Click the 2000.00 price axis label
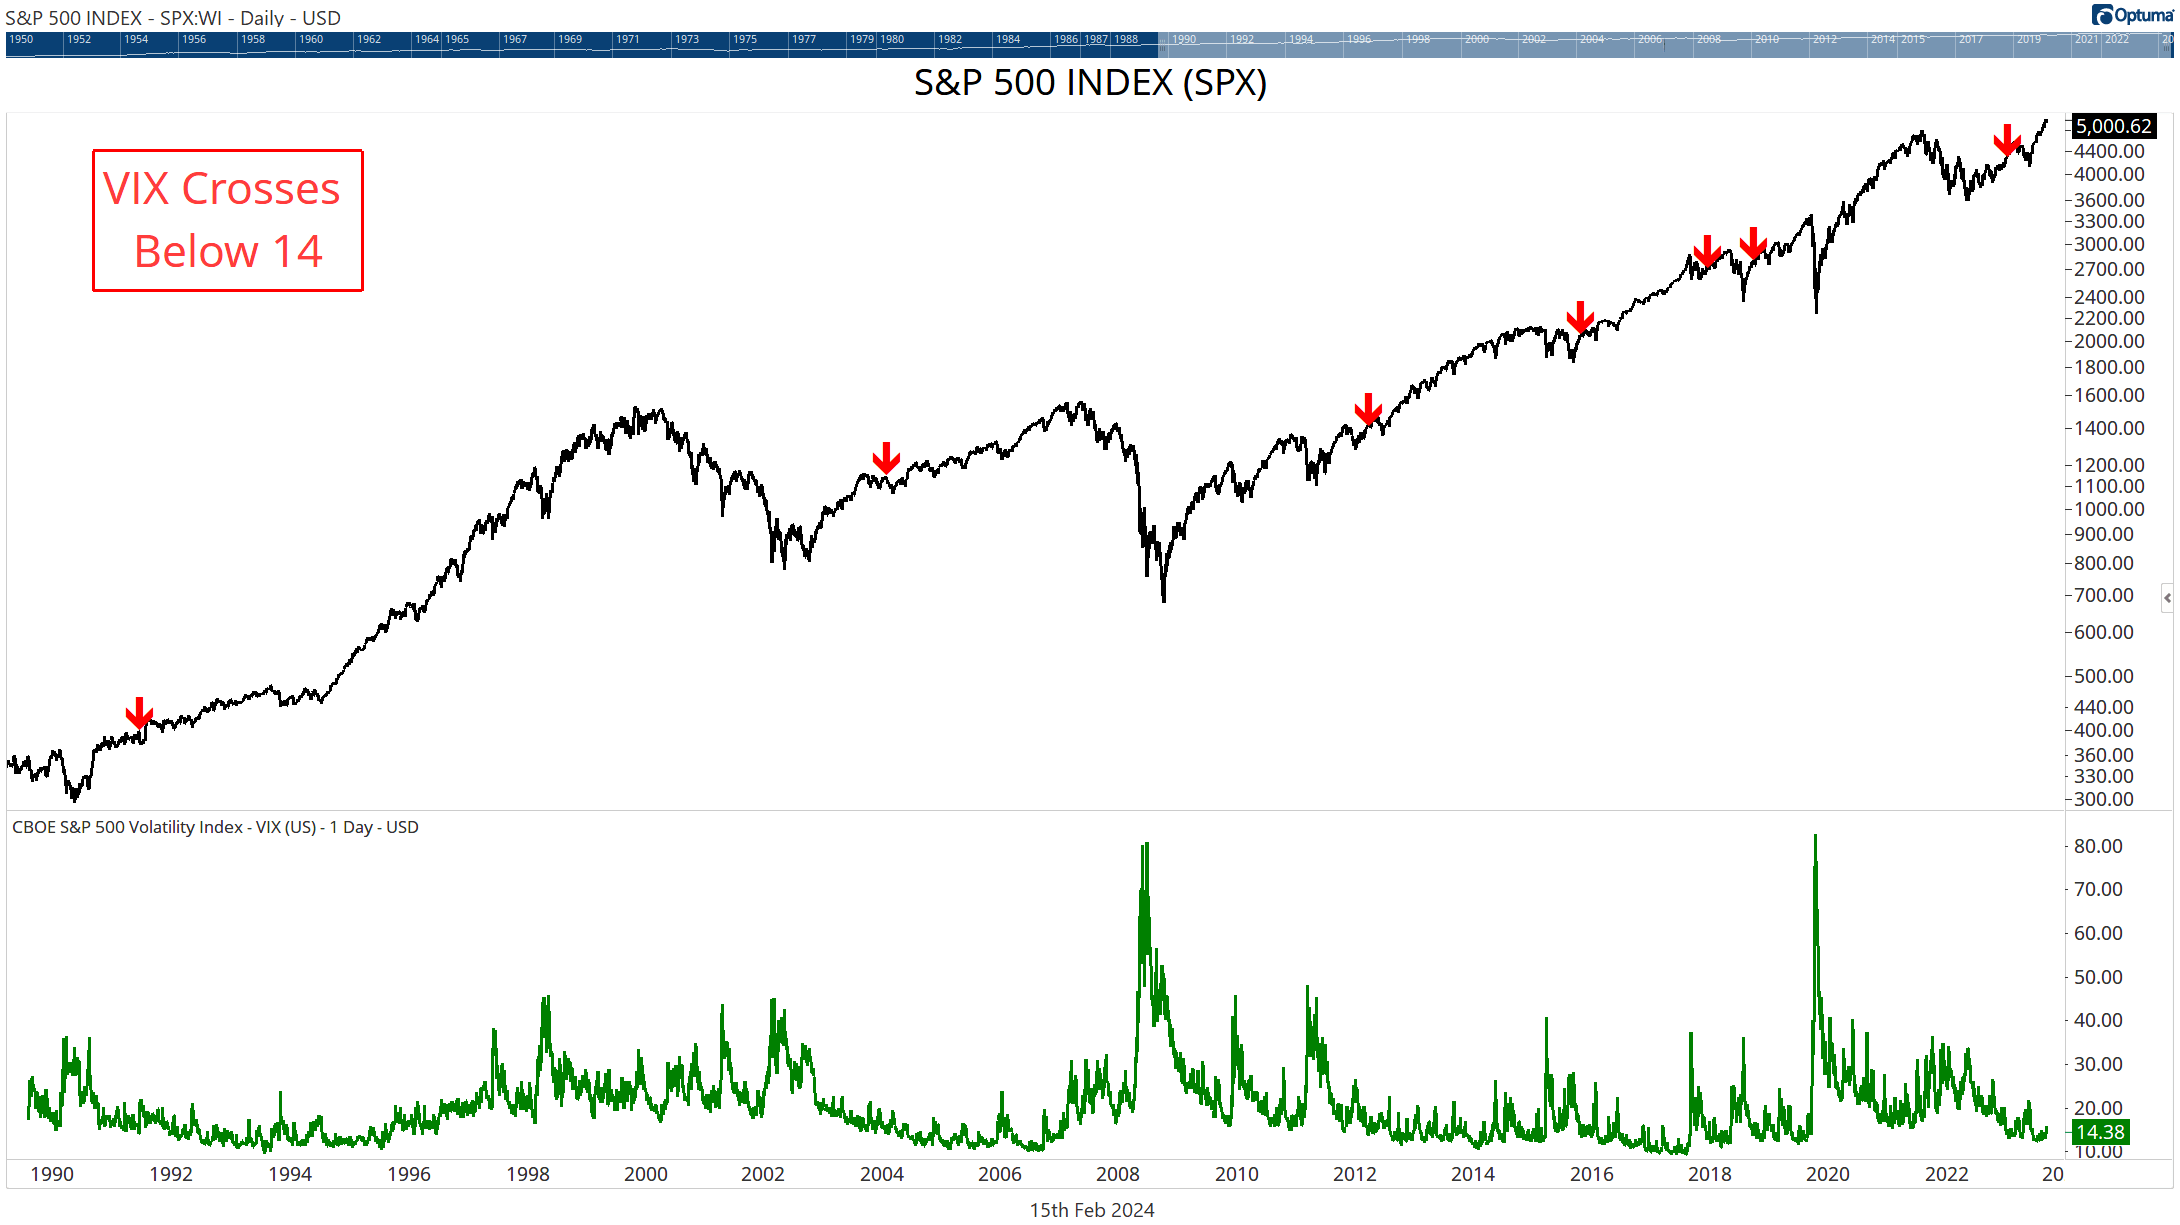 (x=2109, y=341)
